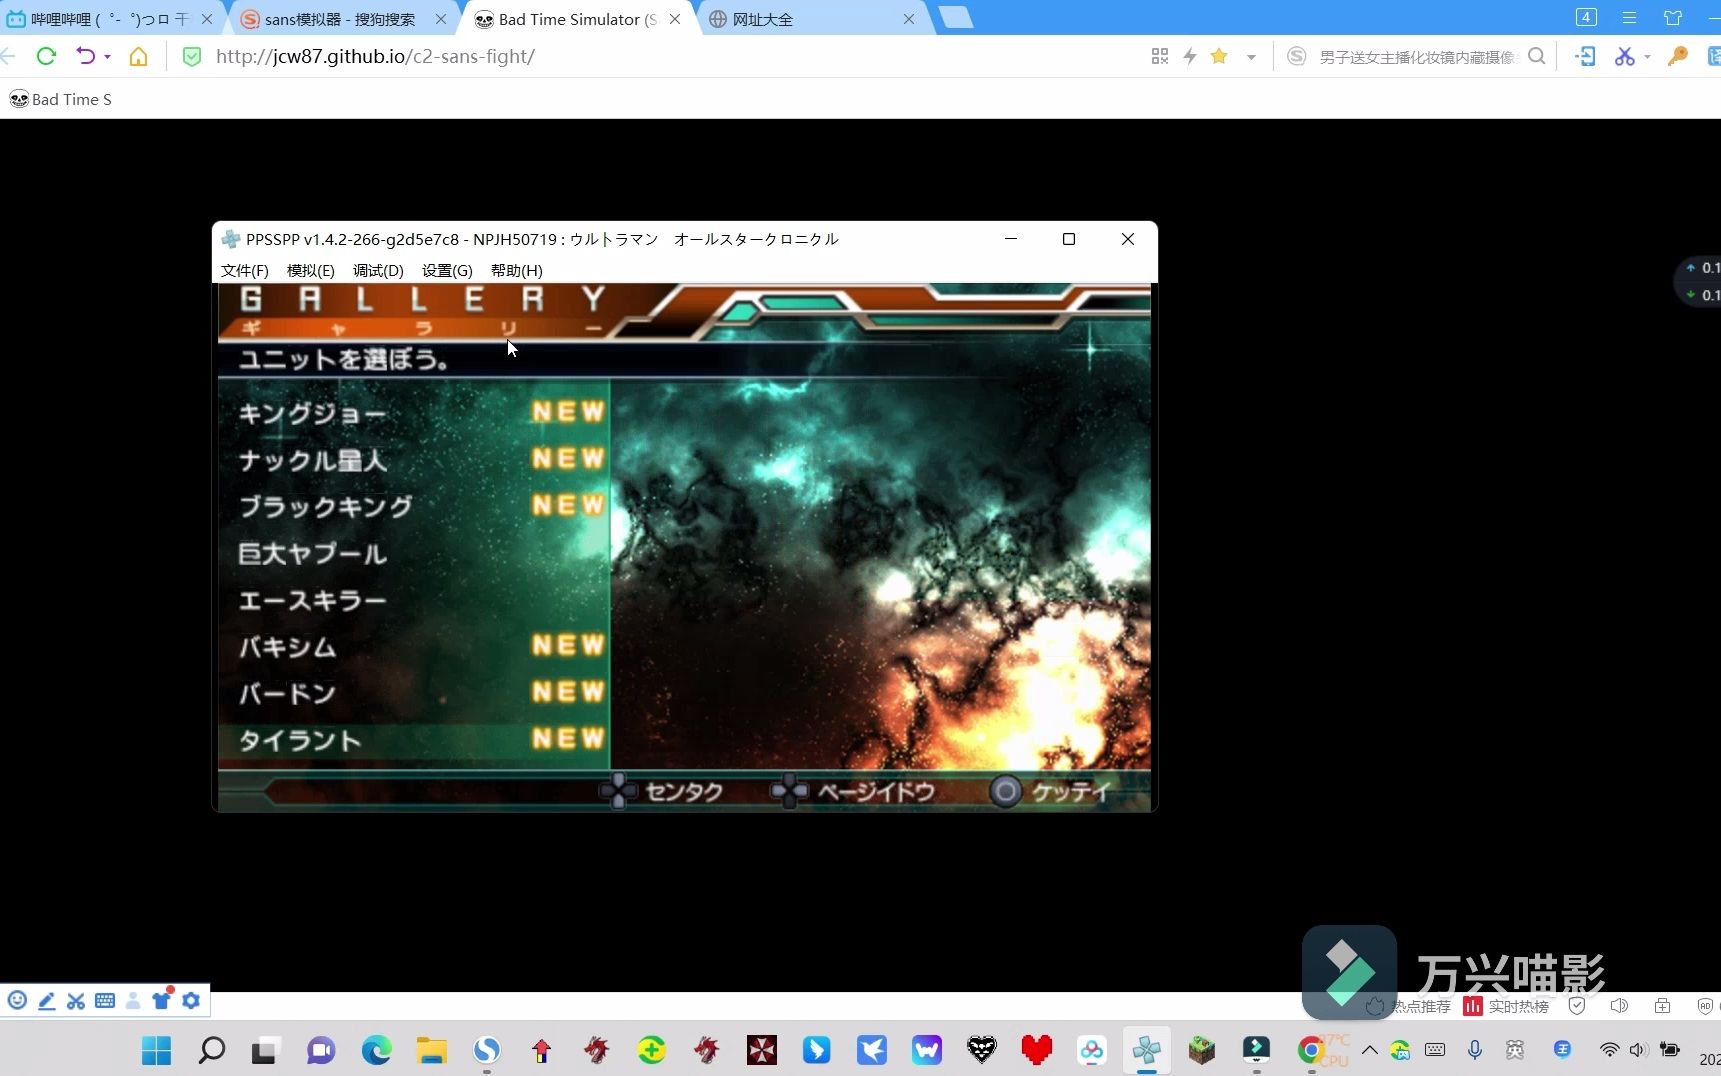Open 帮助(H) menu in PPSSPP
This screenshot has height=1076, width=1721.
click(517, 270)
